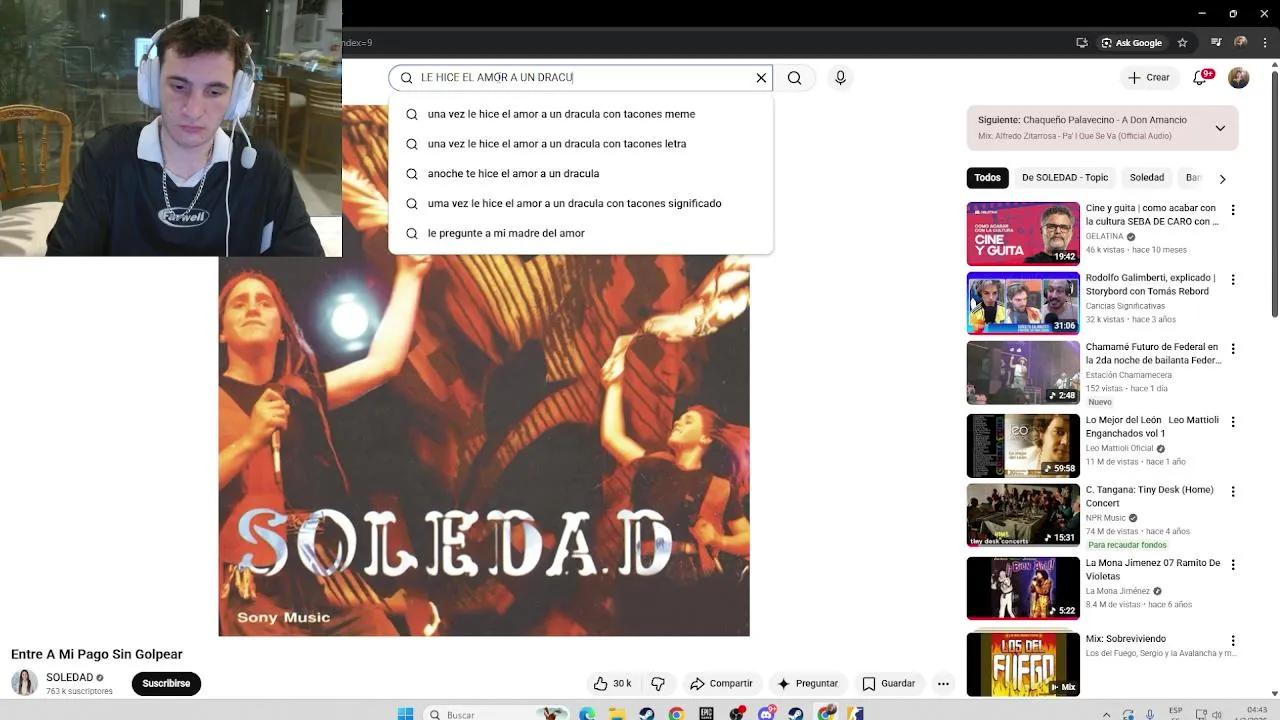The width and height of the screenshot is (1280, 720).
Task: Open more options for the Chamamé video
Action: click(1233, 349)
